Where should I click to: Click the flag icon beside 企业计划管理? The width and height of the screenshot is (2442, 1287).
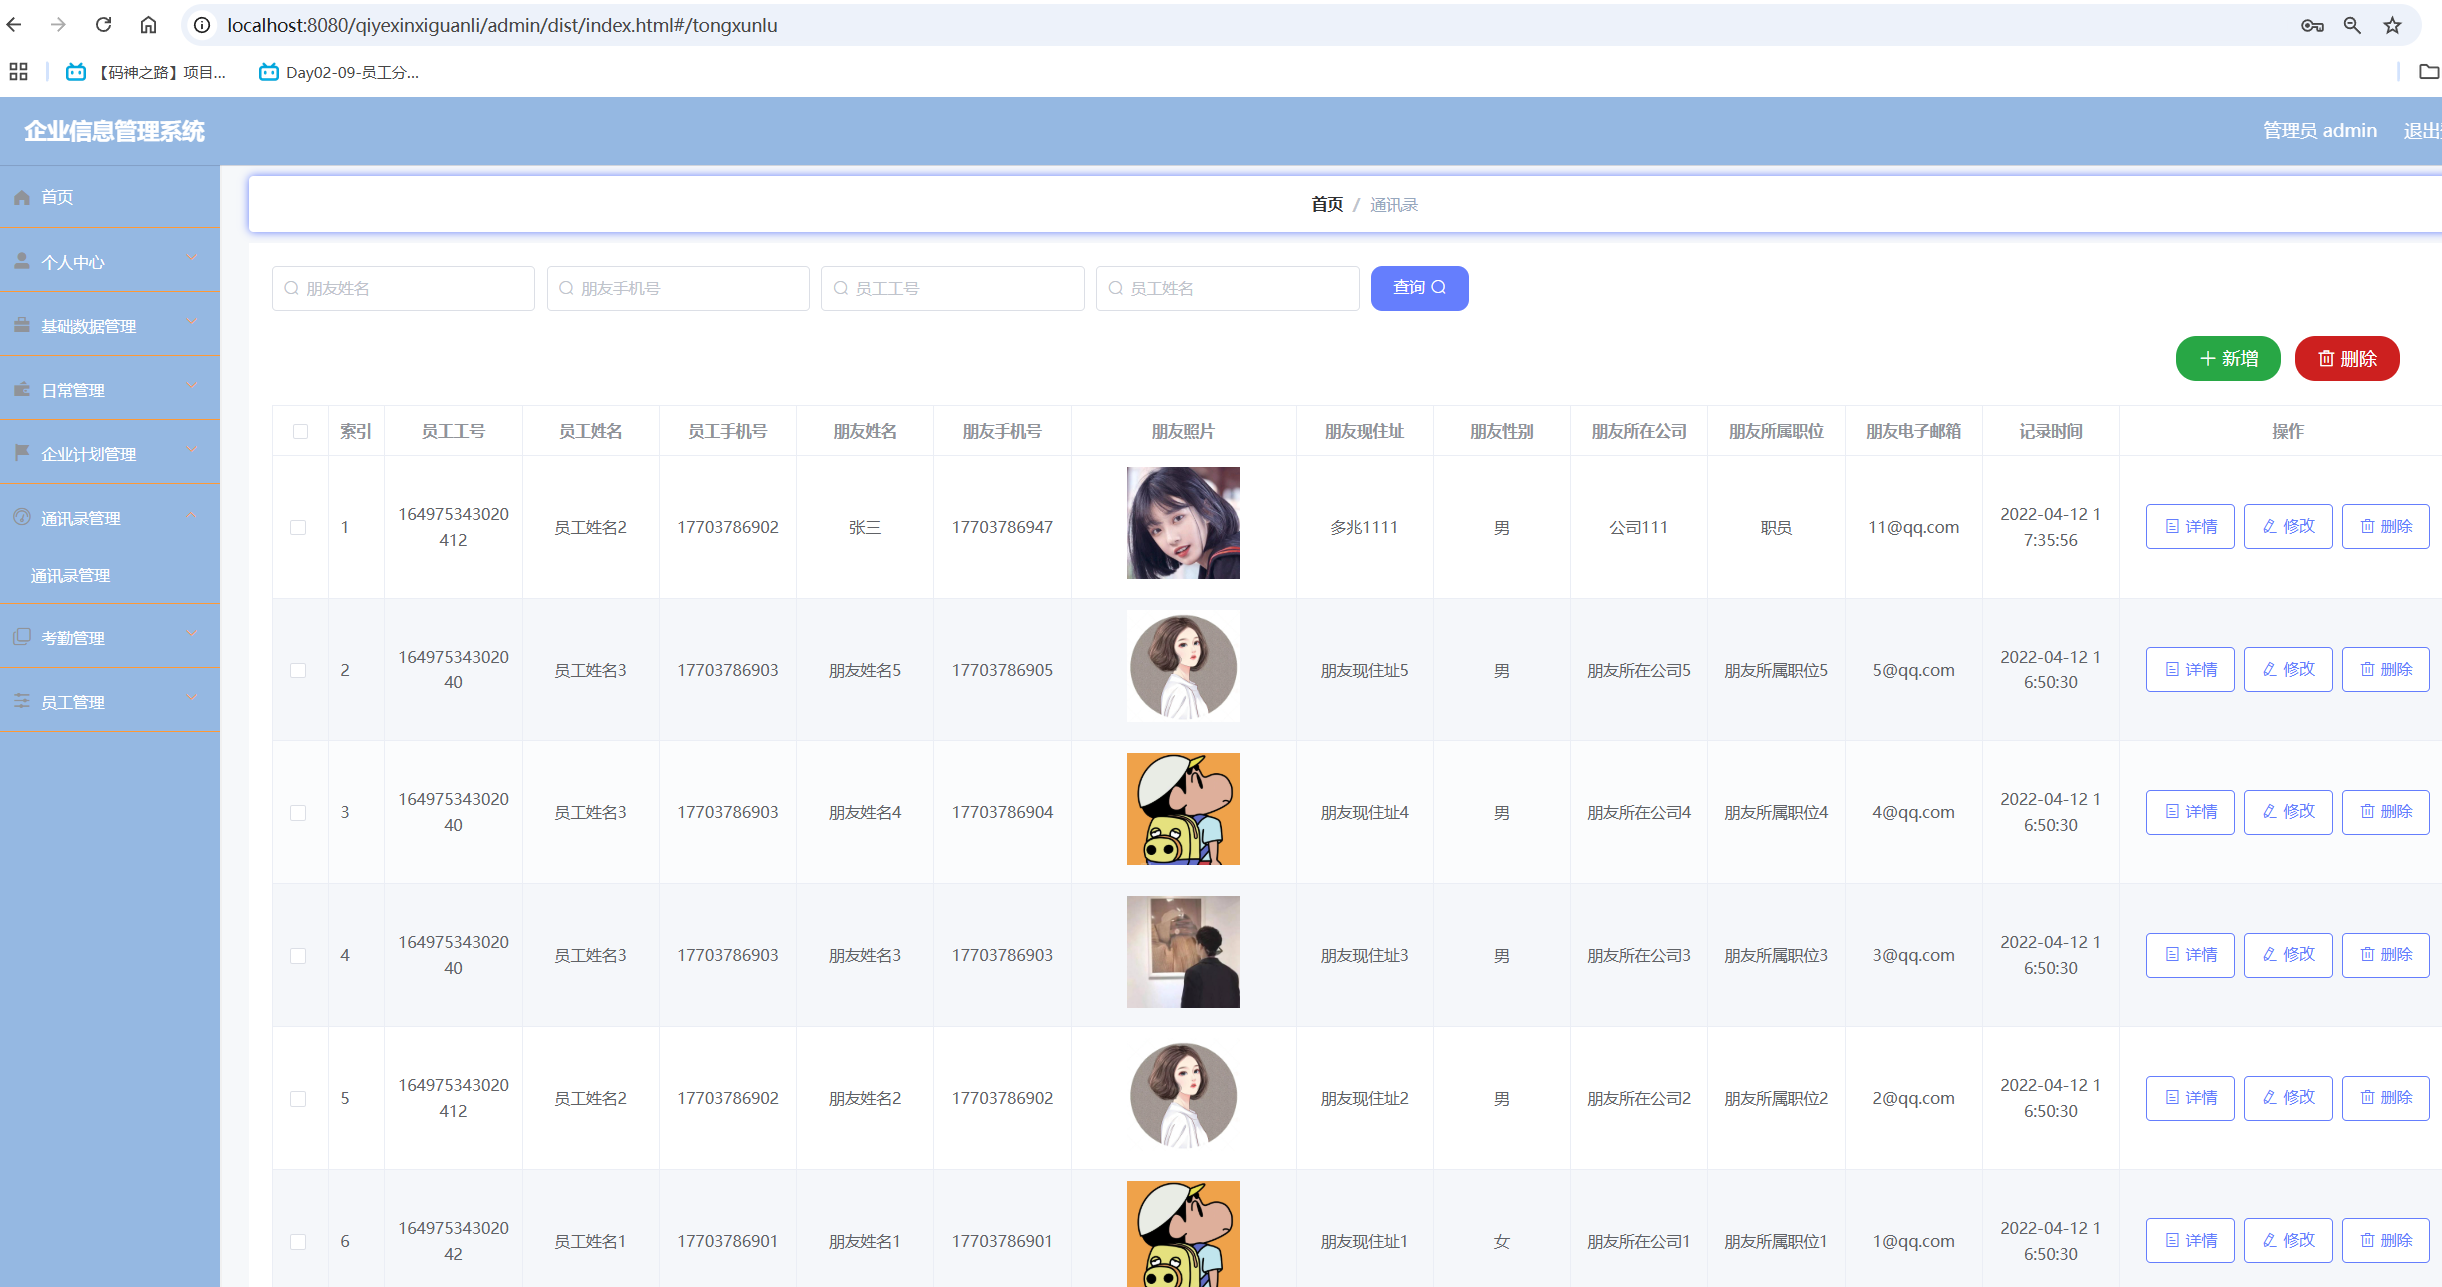tap(22, 453)
